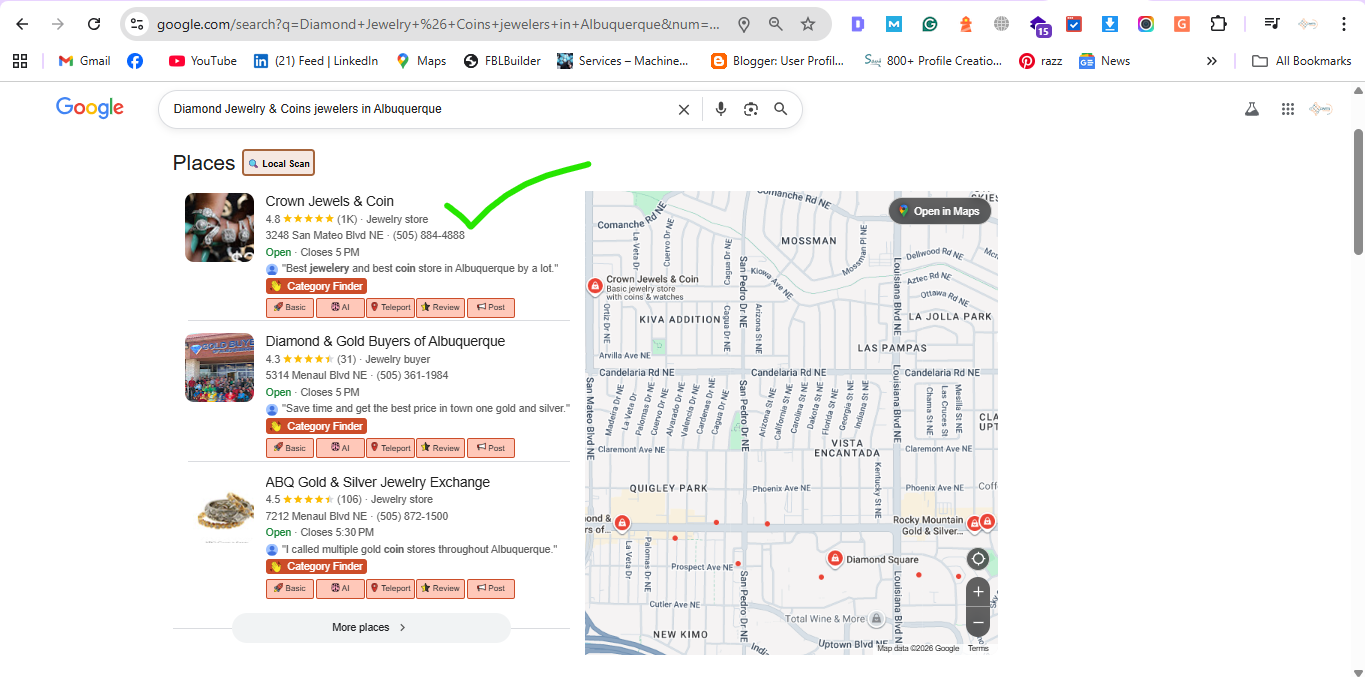This screenshot has width=1365, height=677.
Task: Expand More places list
Action: click(x=371, y=628)
